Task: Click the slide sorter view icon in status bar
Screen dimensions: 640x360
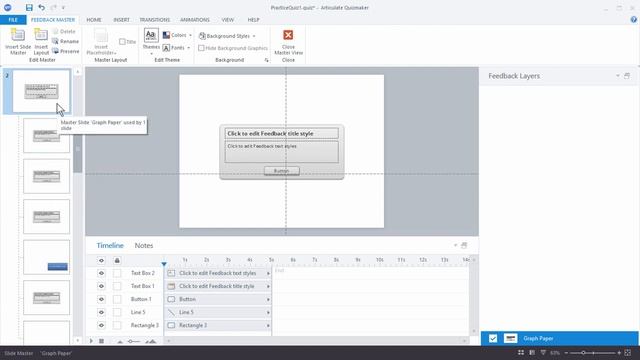Action: click(521, 353)
